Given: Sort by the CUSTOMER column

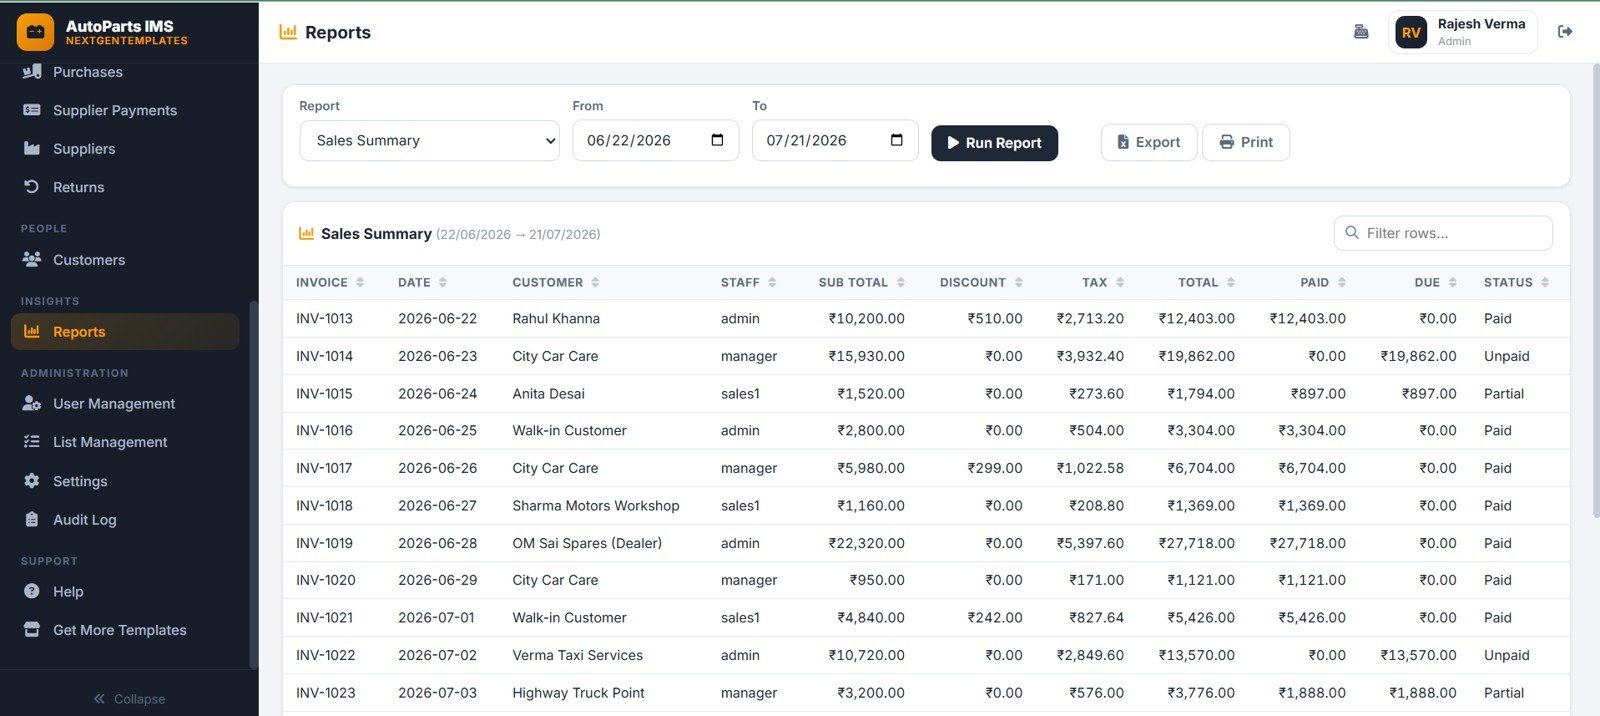Looking at the screenshot, I should point(556,283).
